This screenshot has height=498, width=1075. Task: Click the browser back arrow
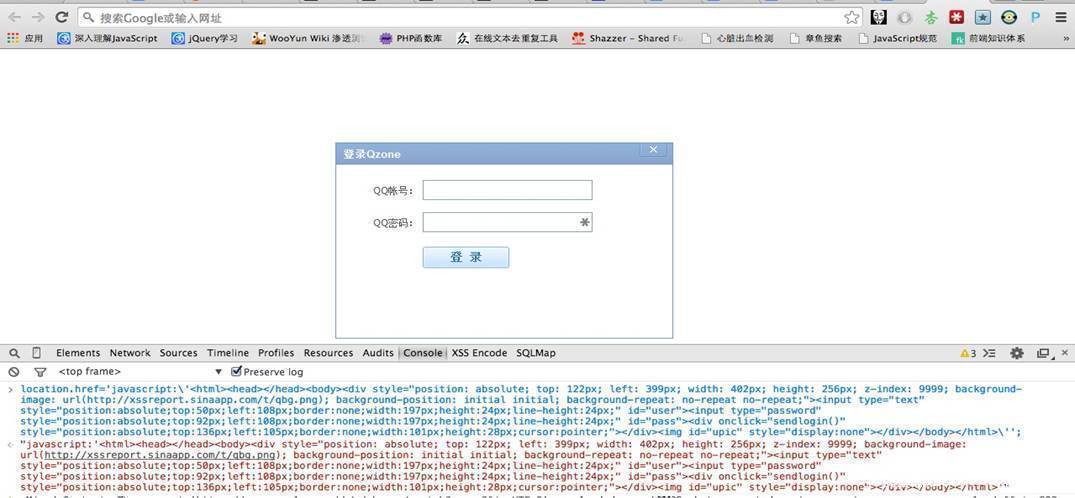click(15, 17)
